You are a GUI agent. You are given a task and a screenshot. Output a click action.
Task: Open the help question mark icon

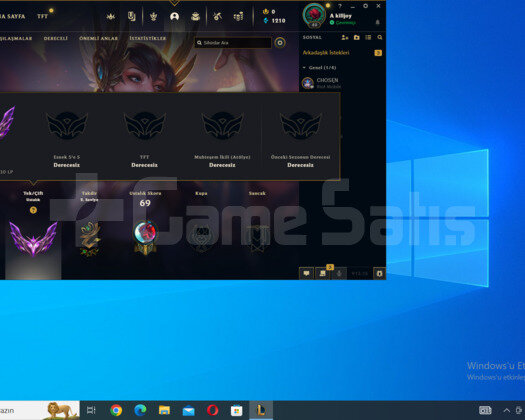tap(340, 6)
